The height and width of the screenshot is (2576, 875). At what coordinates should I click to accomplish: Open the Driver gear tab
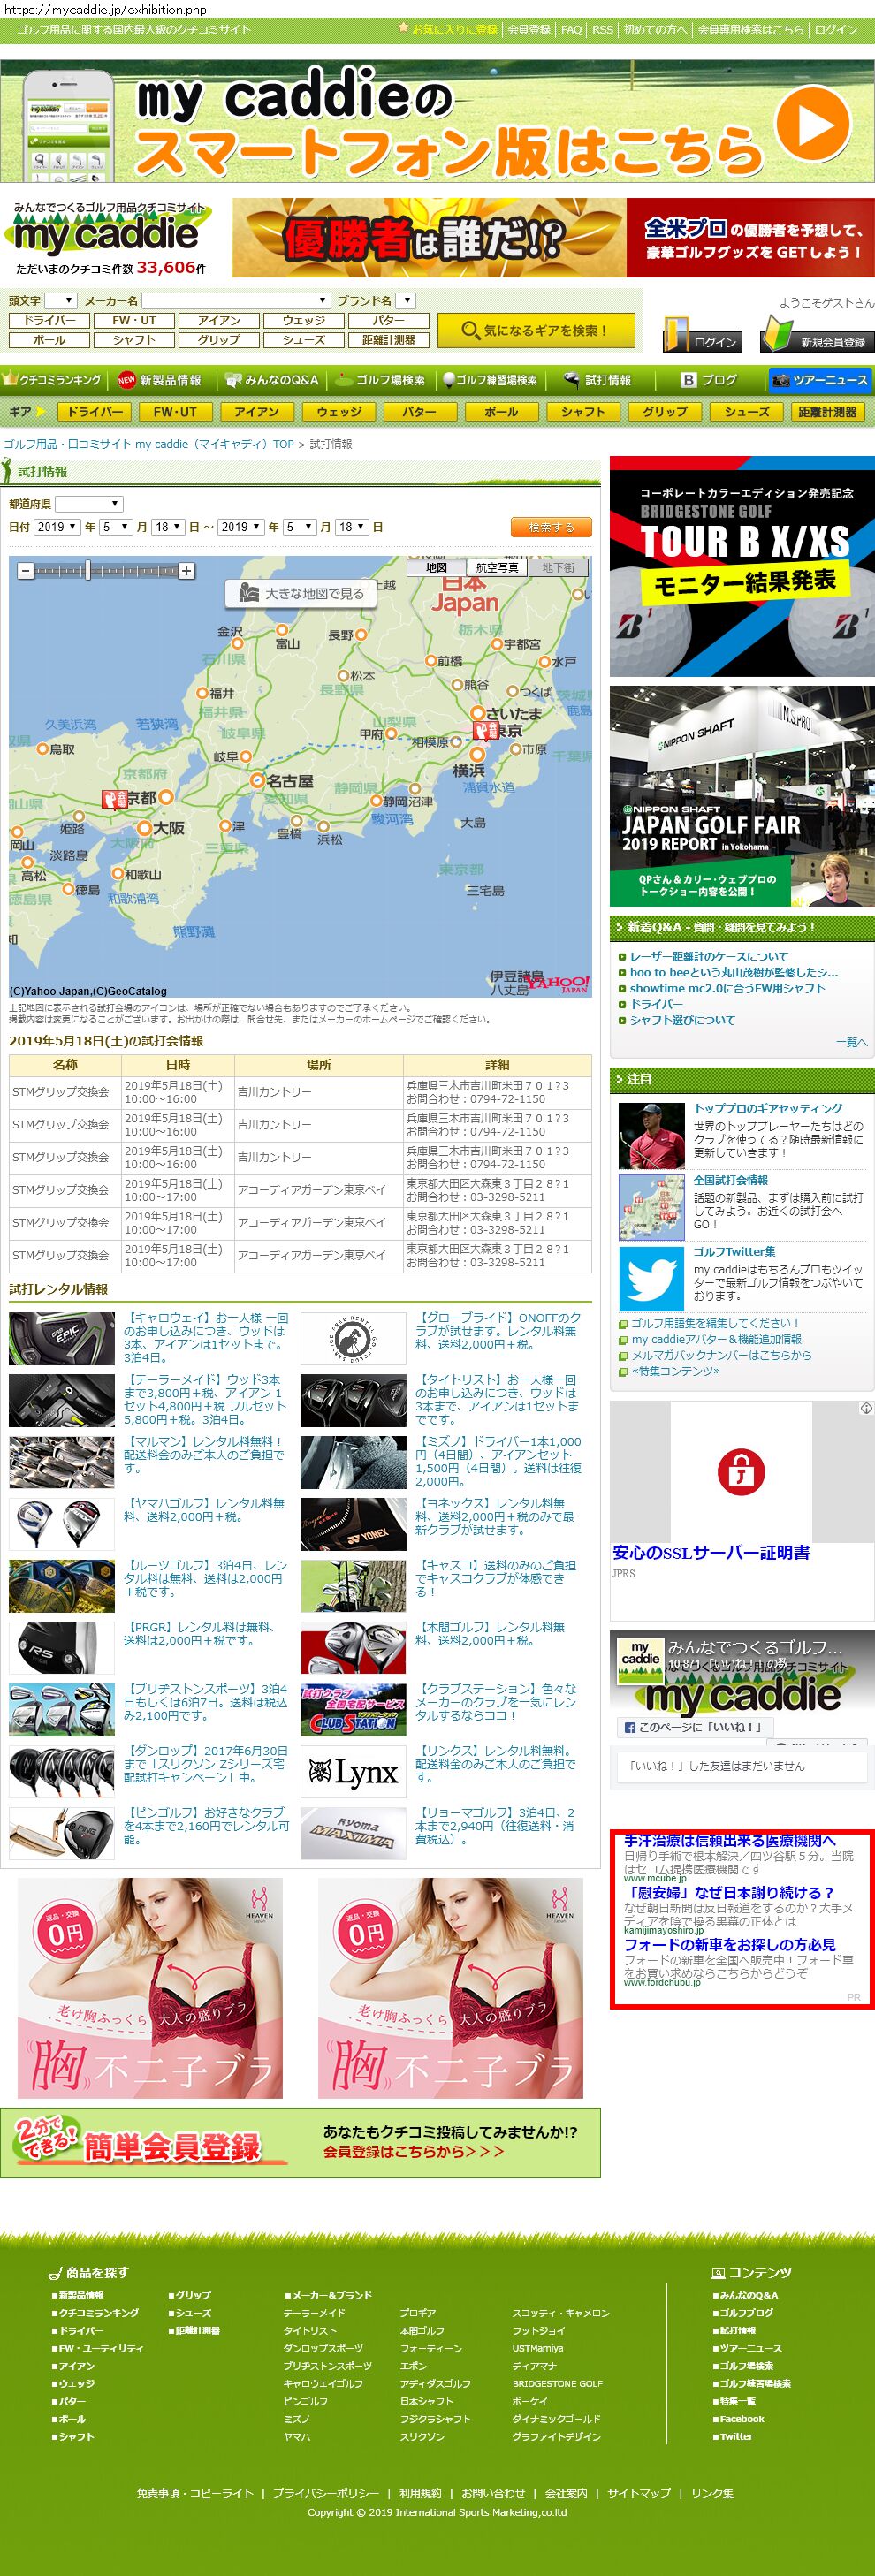coord(94,411)
